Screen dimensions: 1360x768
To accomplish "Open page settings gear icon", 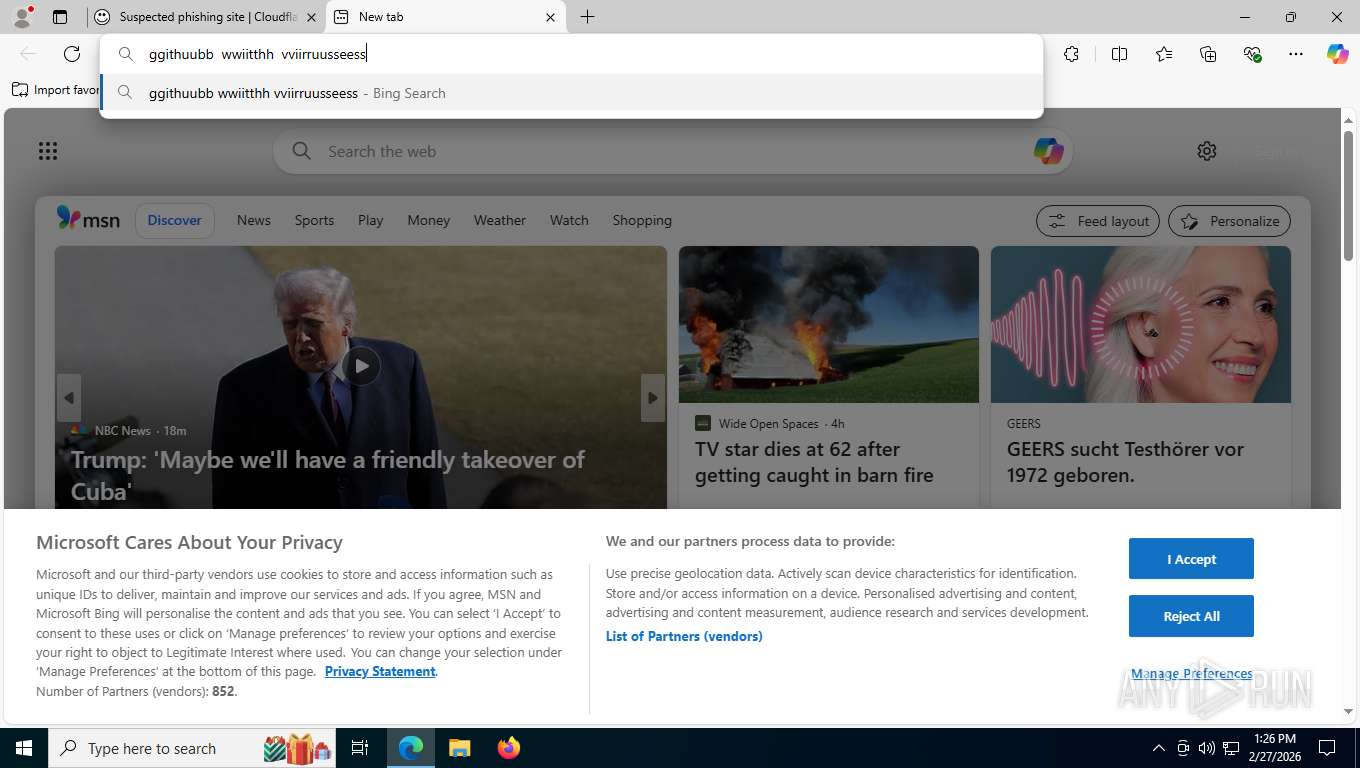I will point(1207,151).
